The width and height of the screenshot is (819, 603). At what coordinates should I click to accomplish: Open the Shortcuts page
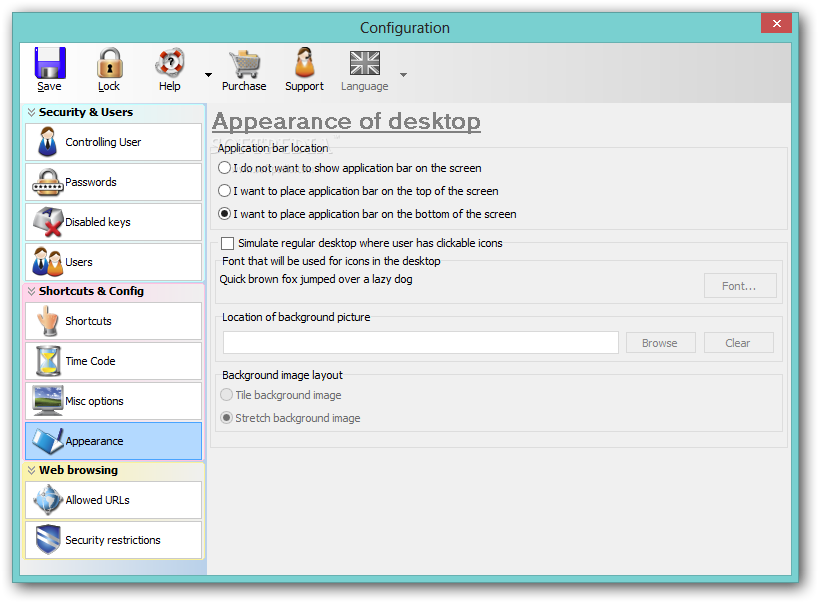tap(113, 321)
